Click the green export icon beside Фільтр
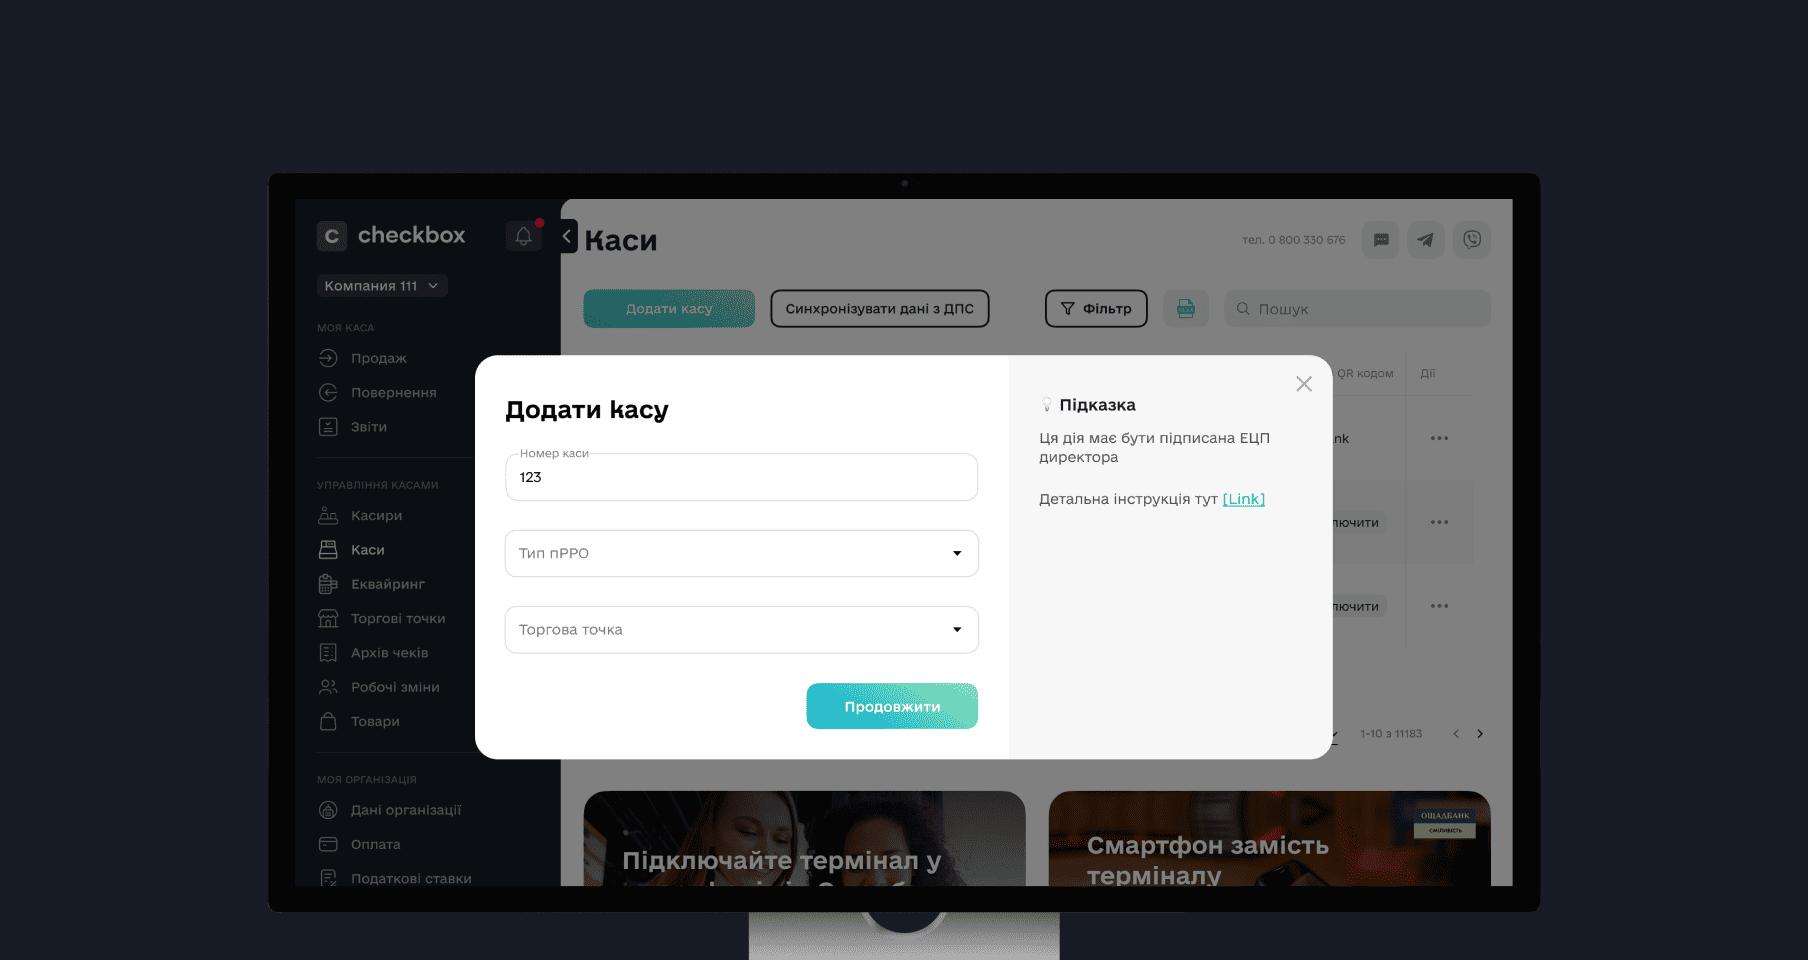Screen dimensions: 1808x960 point(1186,309)
